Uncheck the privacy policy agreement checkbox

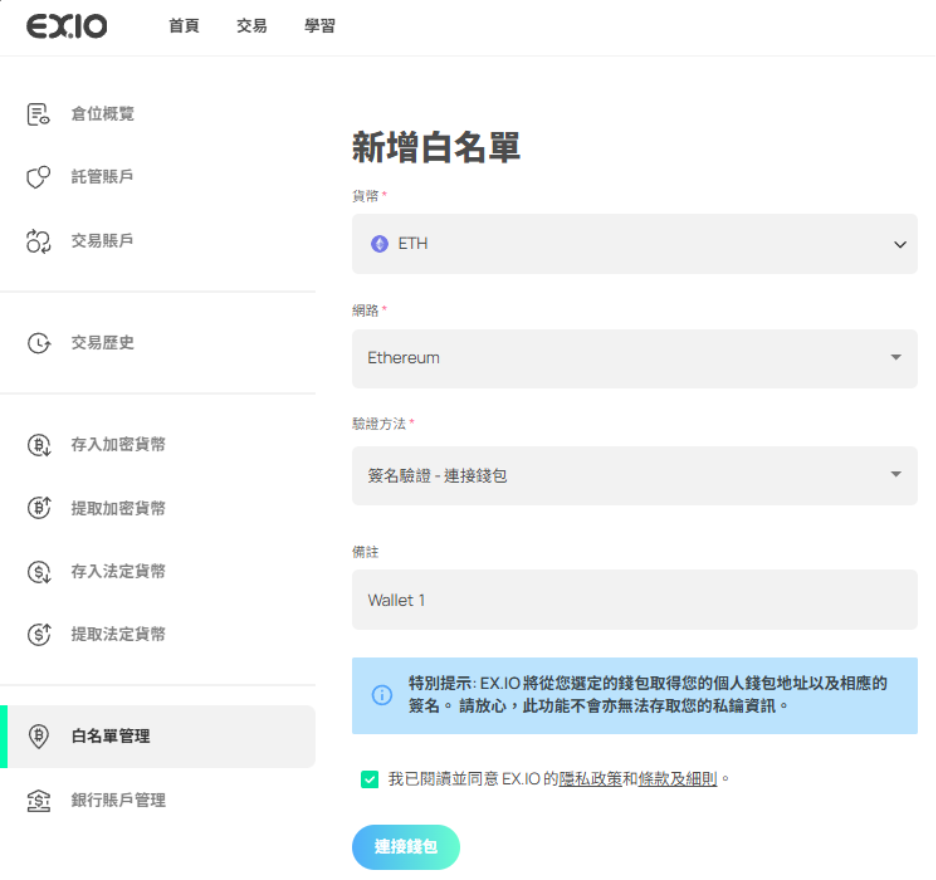pyautogui.click(x=370, y=779)
